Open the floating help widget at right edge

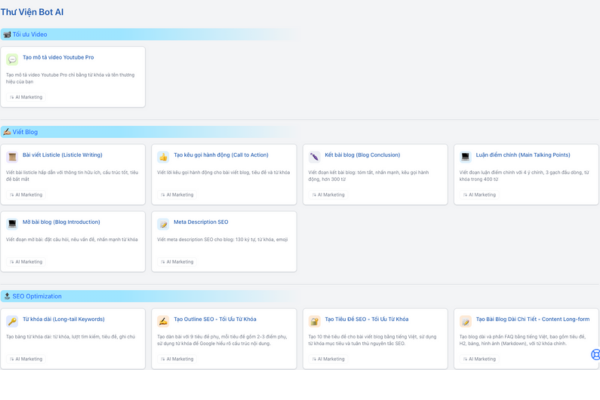tap(595, 354)
